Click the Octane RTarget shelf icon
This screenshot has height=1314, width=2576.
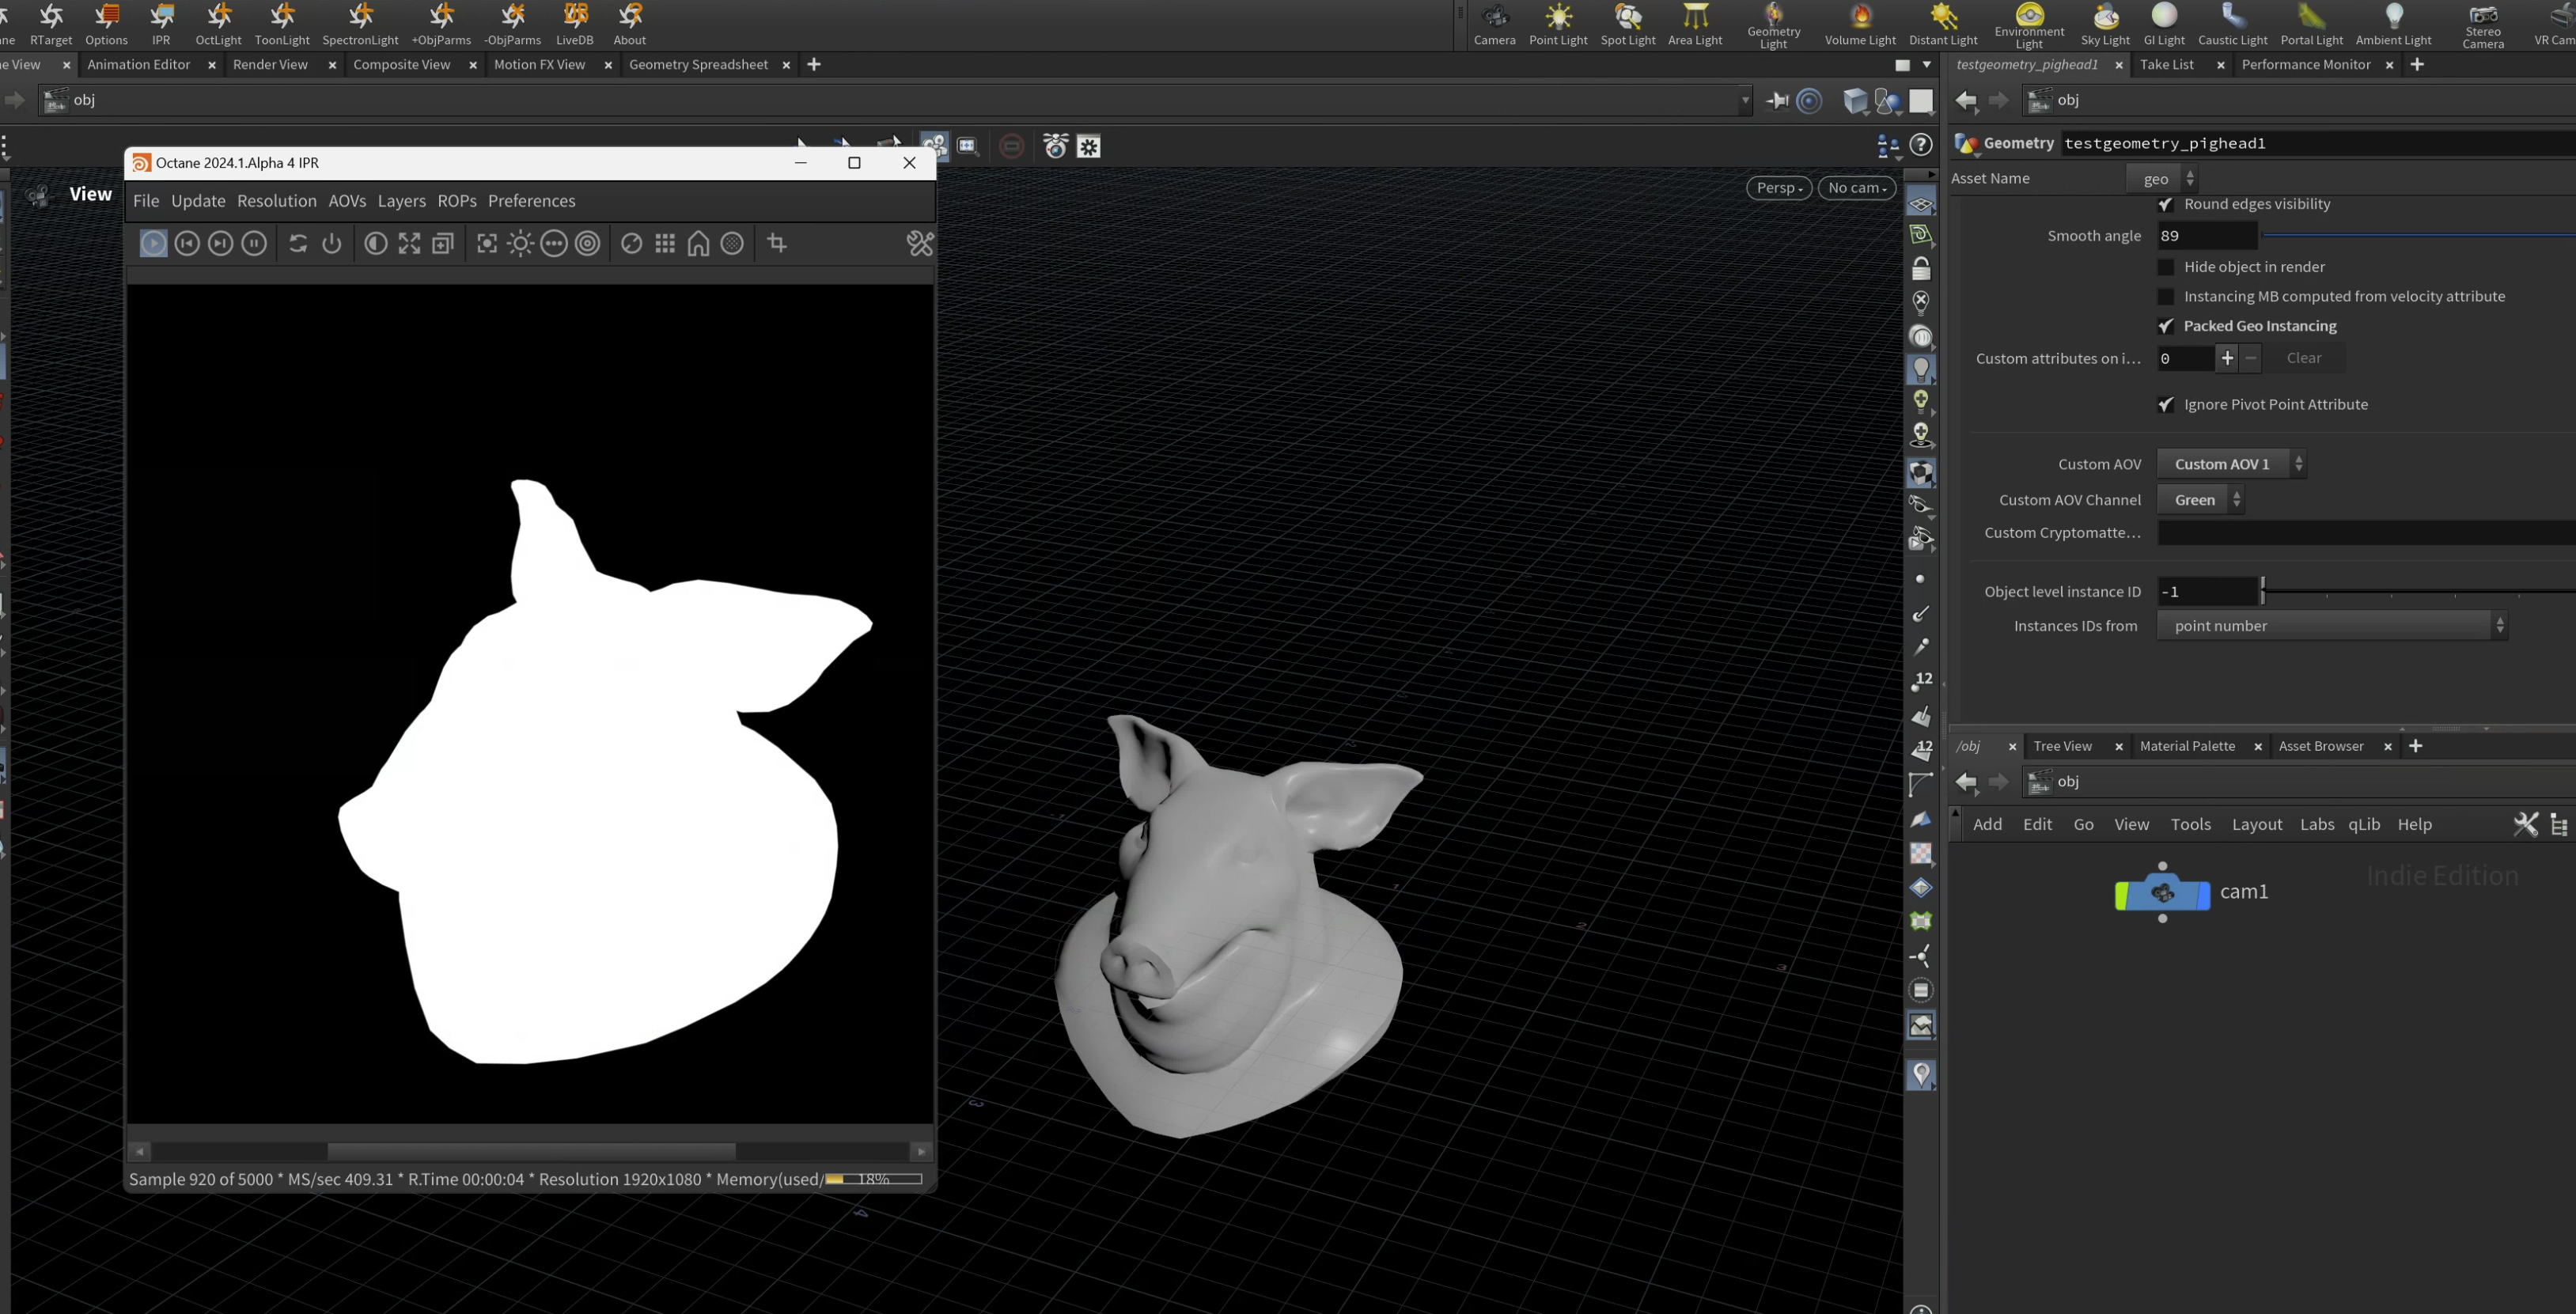pos(51,24)
